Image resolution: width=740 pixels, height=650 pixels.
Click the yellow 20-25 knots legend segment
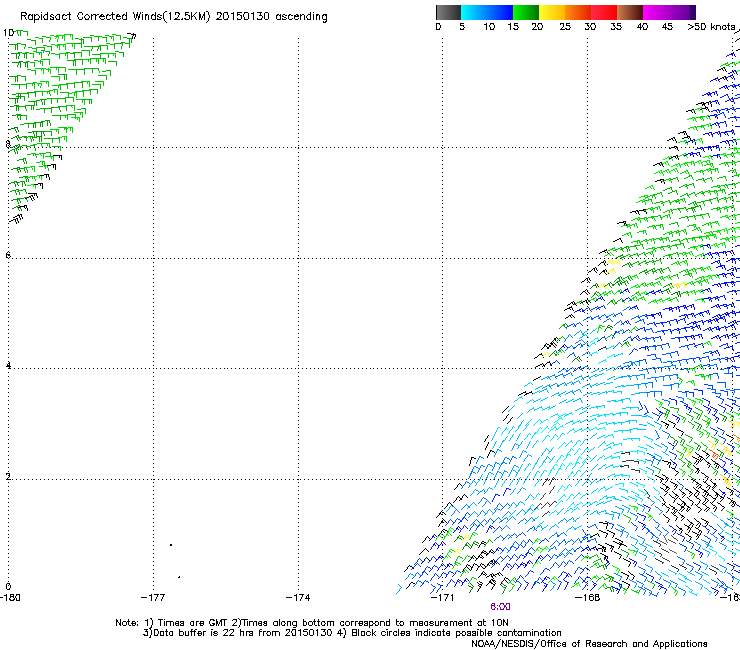point(552,12)
